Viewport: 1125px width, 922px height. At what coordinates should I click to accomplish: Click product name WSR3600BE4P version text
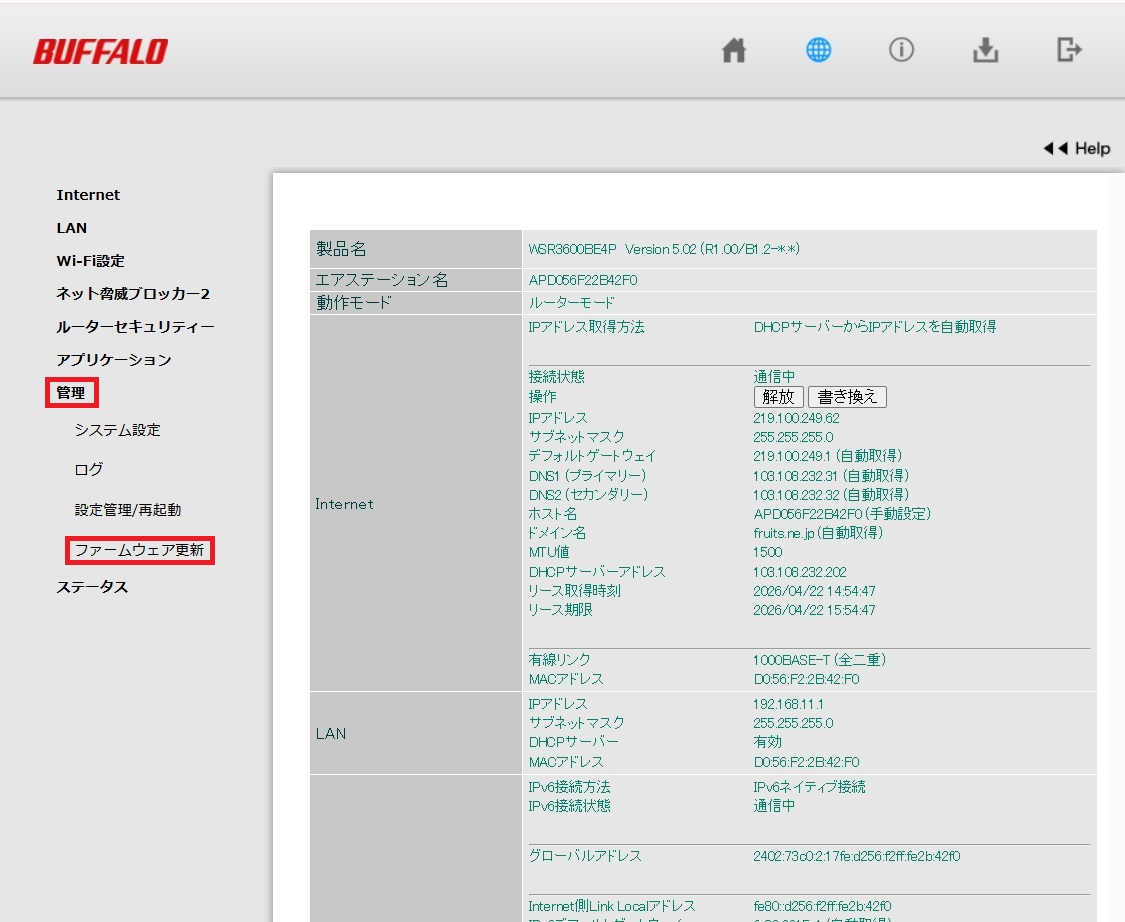click(664, 249)
